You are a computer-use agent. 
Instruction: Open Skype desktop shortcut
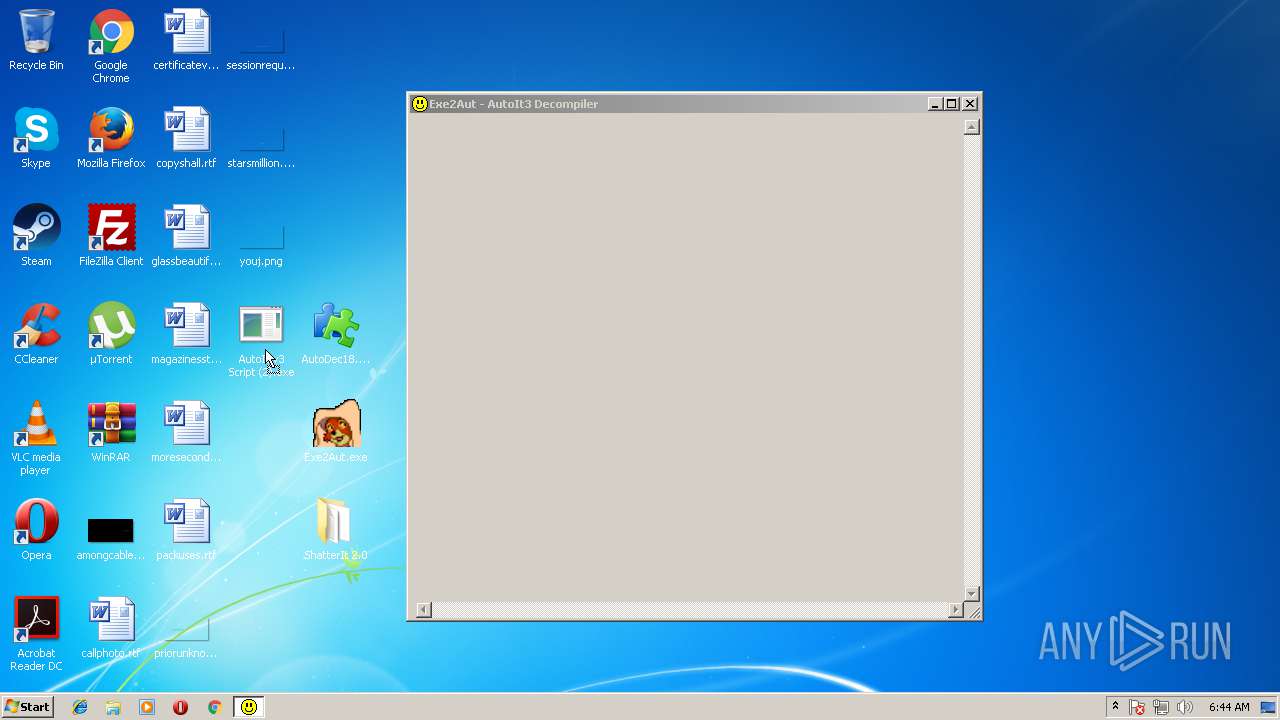(x=36, y=138)
